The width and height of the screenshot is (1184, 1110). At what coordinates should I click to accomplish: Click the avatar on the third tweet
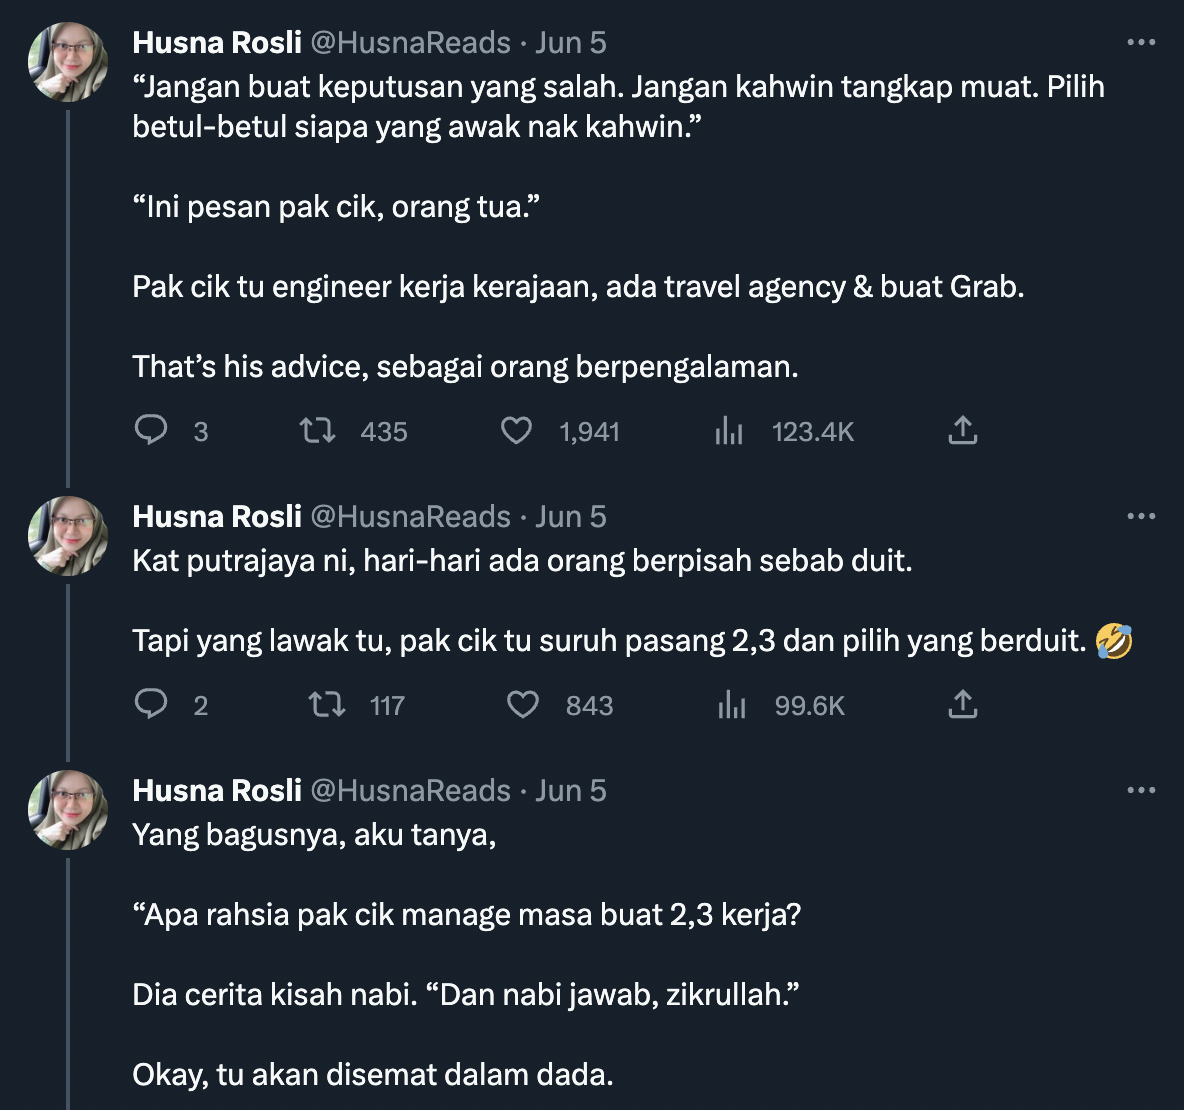68,810
